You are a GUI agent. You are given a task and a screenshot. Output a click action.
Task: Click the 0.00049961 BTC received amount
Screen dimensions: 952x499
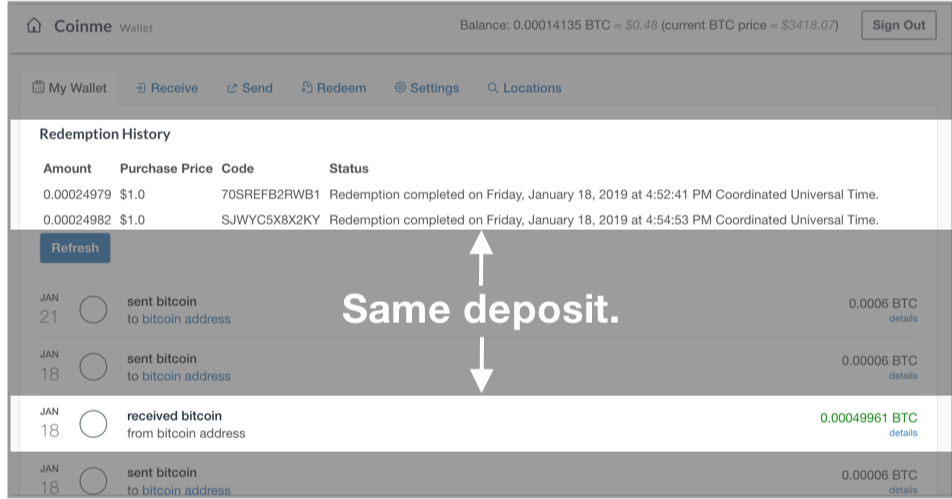868,418
